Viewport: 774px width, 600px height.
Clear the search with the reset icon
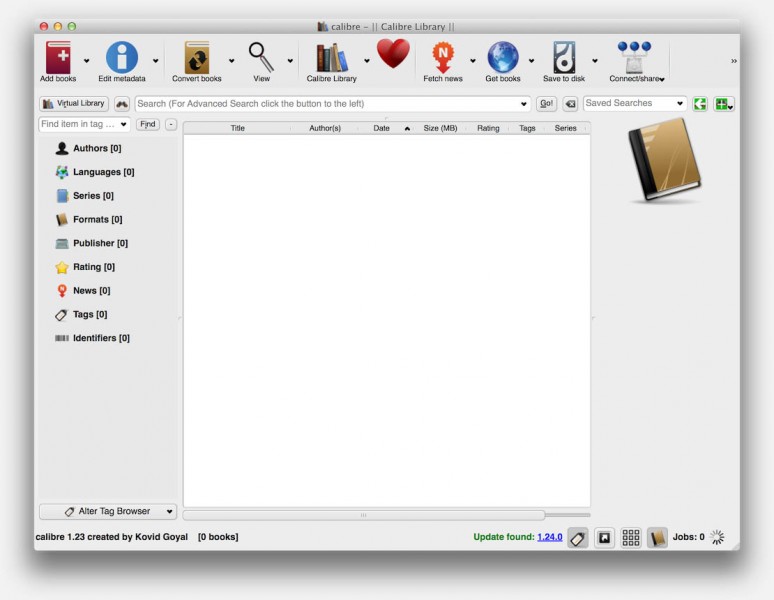coord(570,104)
